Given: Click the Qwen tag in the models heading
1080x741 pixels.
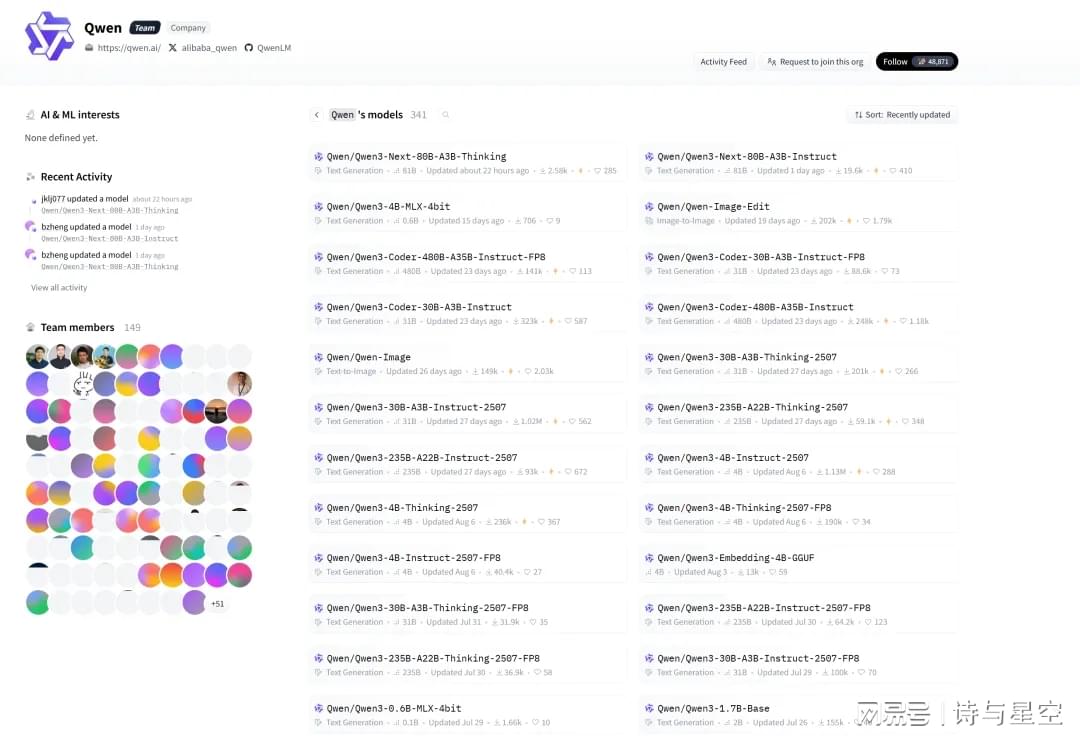Looking at the screenshot, I should [x=342, y=115].
